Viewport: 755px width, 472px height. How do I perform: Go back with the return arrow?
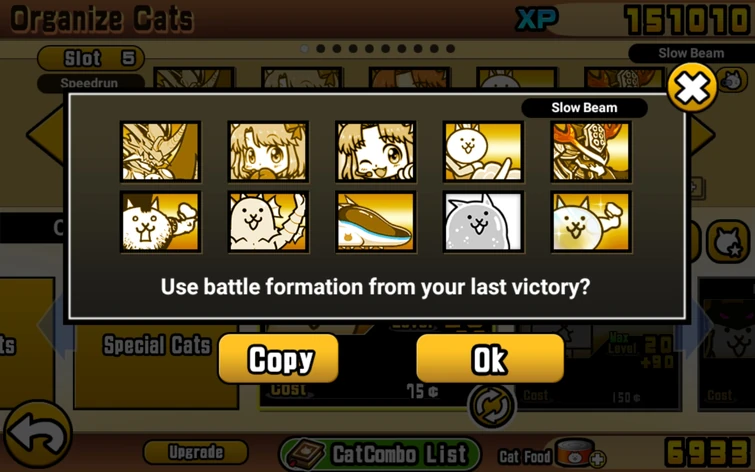(x=38, y=436)
